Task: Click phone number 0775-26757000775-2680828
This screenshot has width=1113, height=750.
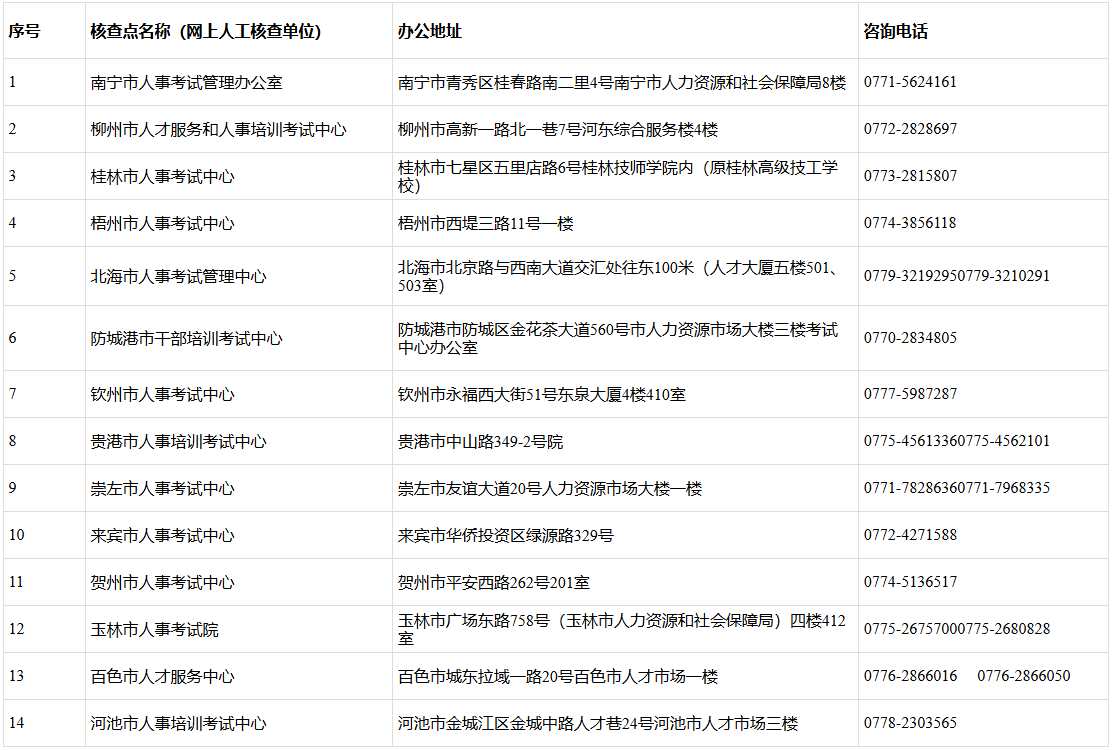Action: [x=957, y=629]
